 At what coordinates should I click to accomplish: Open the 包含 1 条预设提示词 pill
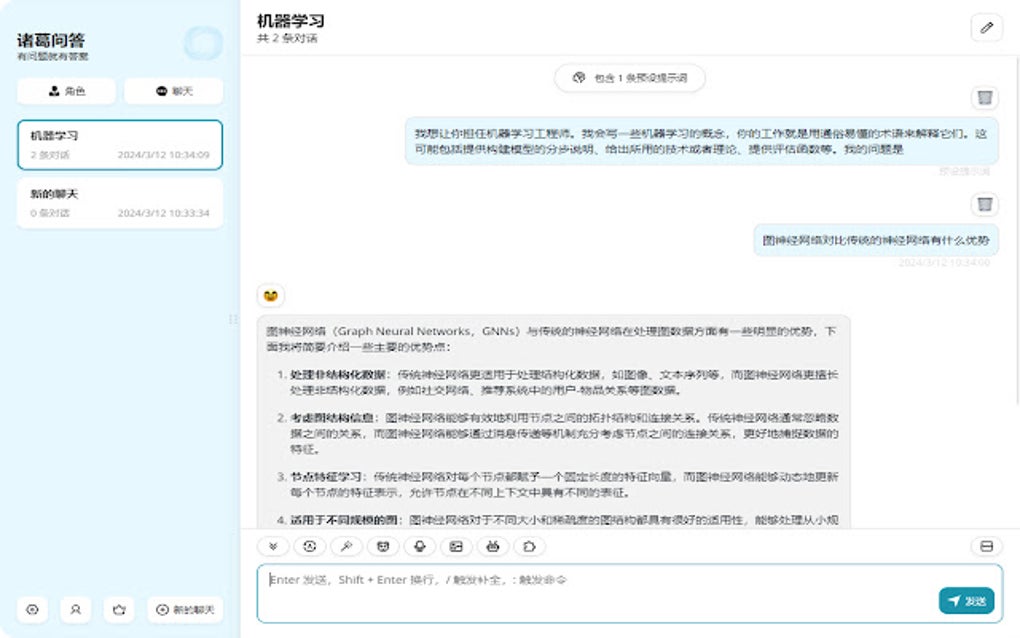(630, 78)
